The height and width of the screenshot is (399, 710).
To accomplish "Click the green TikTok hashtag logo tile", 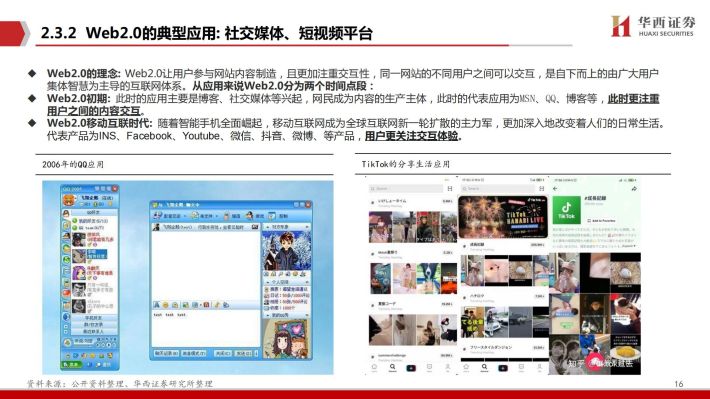I will (x=566, y=210).
